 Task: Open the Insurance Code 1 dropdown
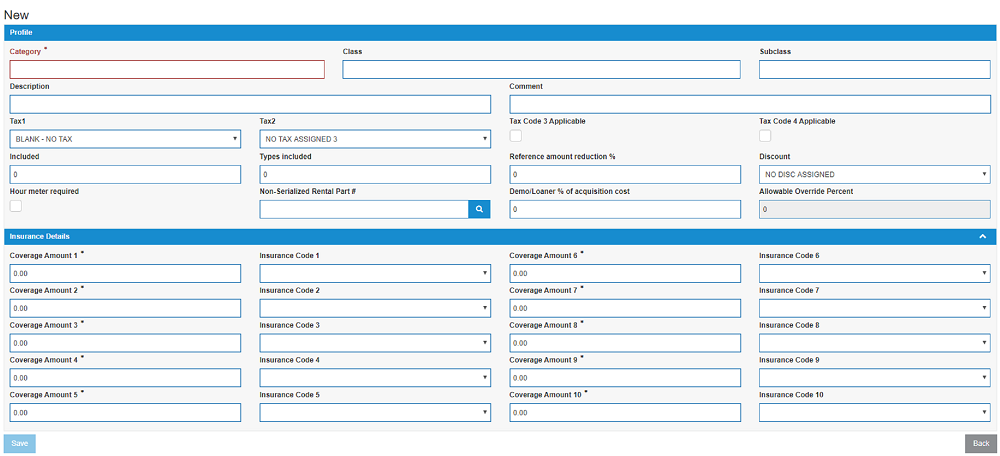click(x=375, y=274)
